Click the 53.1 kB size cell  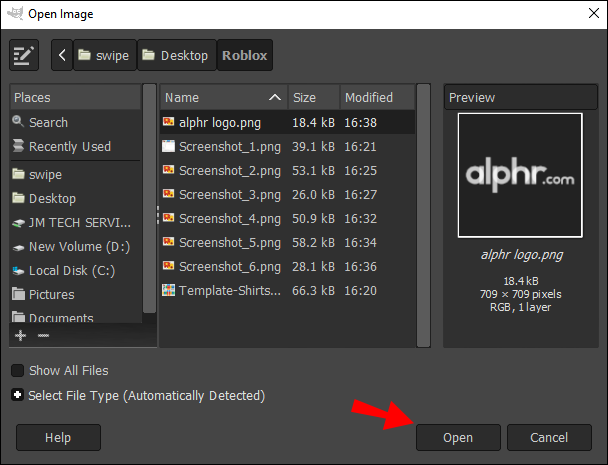coord(313,171)
